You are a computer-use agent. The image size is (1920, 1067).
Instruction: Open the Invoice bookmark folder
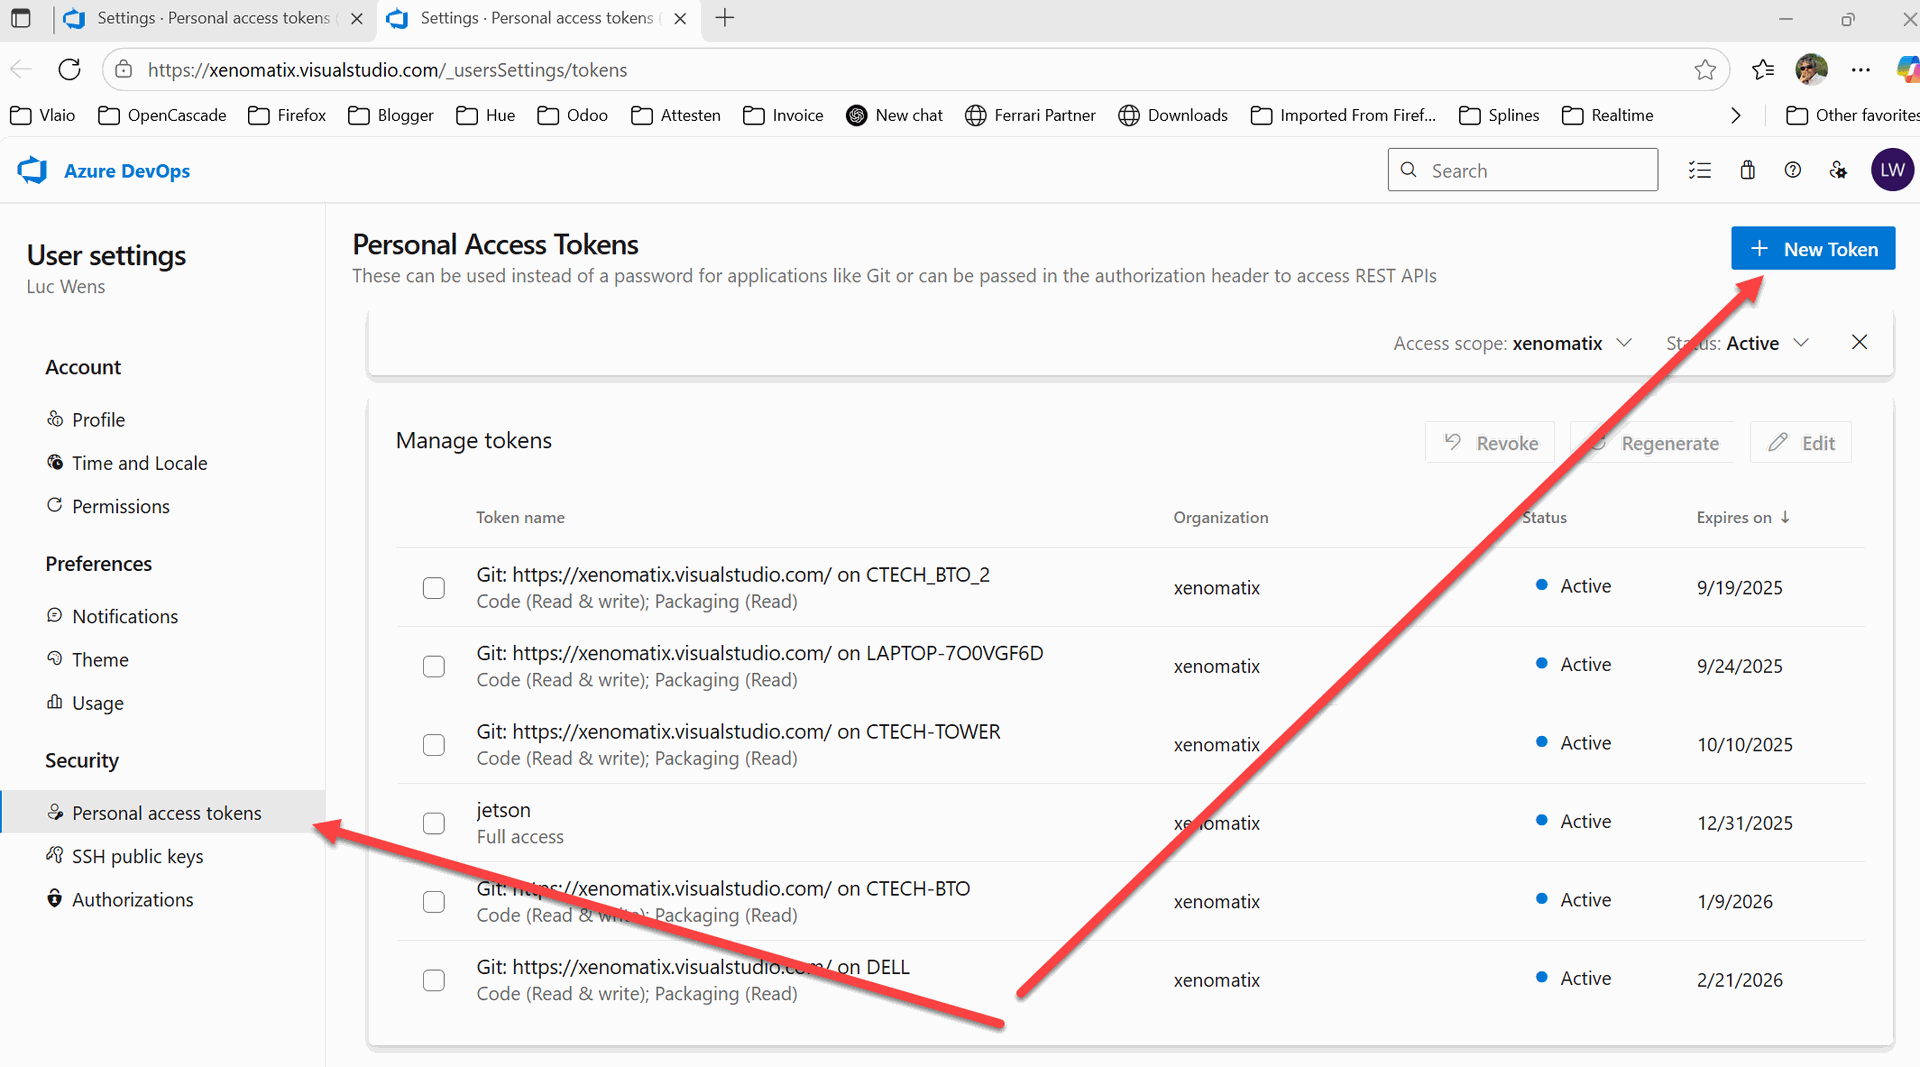pos(783,115)
